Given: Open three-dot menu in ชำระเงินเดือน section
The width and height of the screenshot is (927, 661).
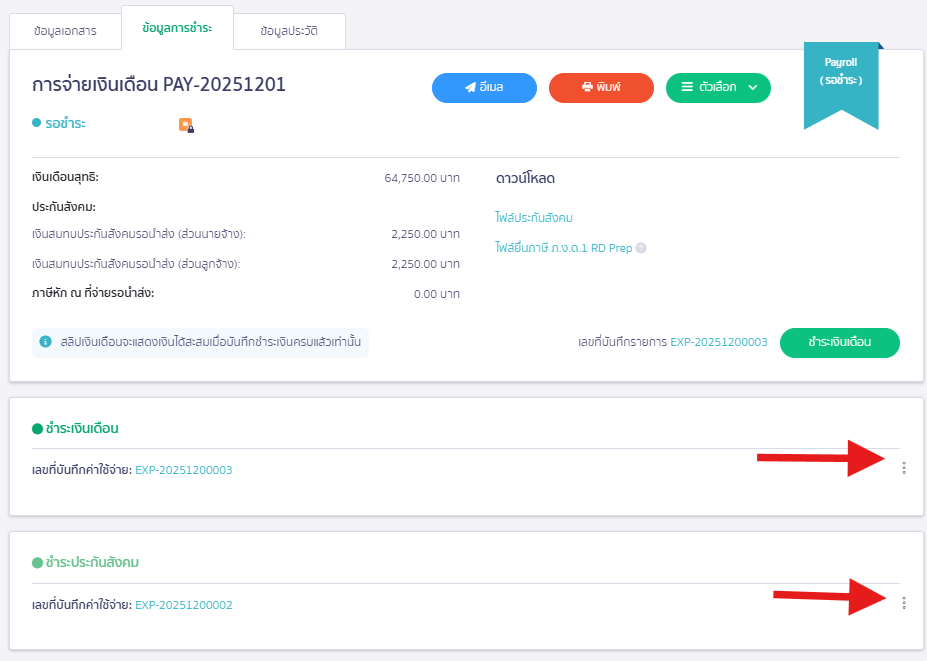Looking at the screenshot, I should (903, 467).
